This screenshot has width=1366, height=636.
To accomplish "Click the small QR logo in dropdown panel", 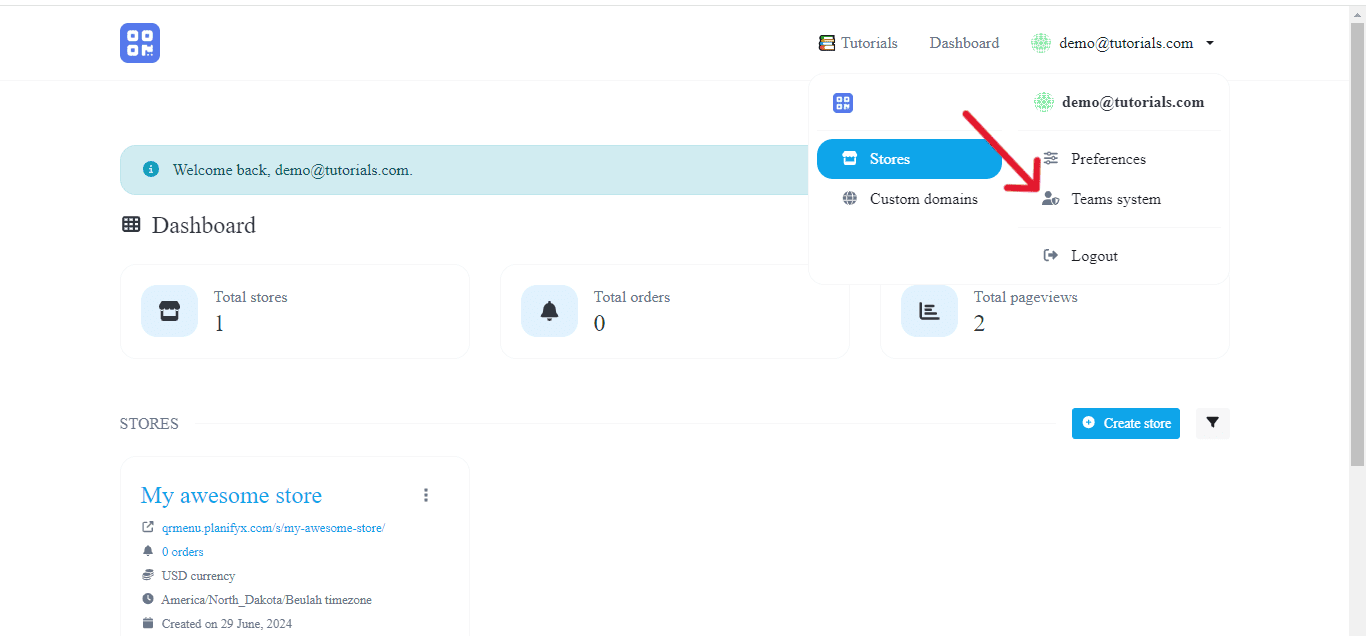I will (843, 102).
